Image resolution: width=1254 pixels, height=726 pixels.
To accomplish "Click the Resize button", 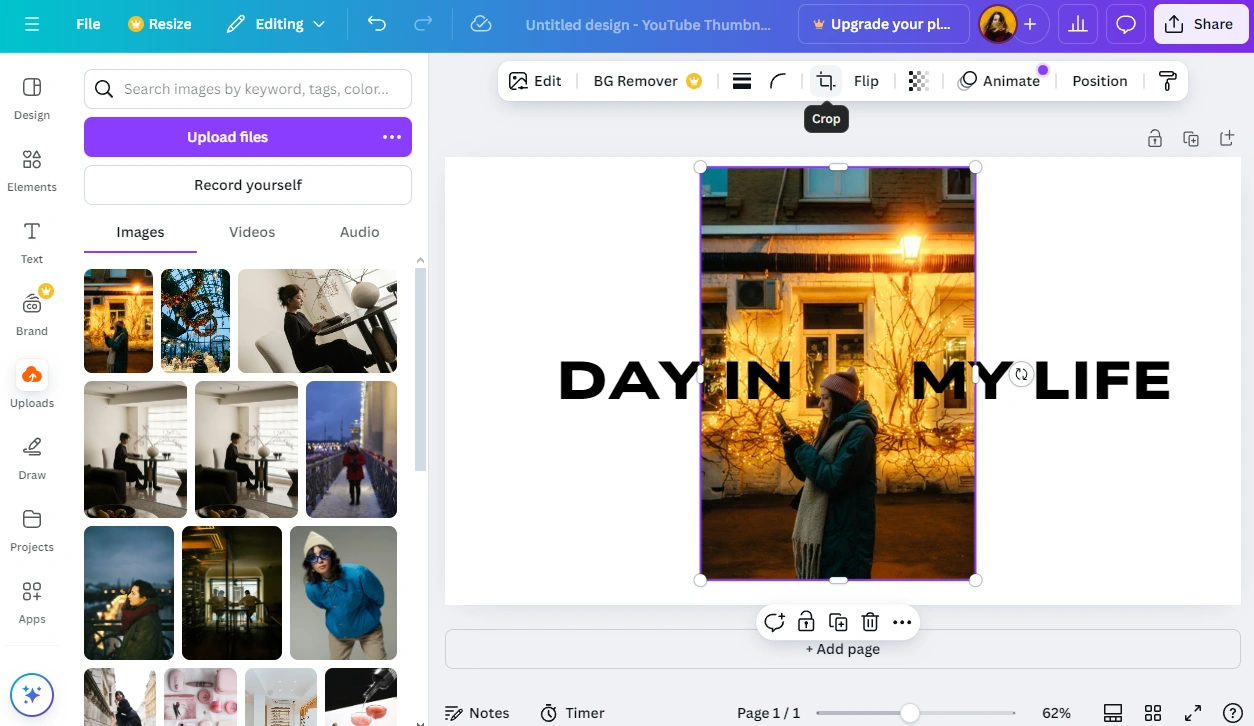I will click(x=160, y=24).
